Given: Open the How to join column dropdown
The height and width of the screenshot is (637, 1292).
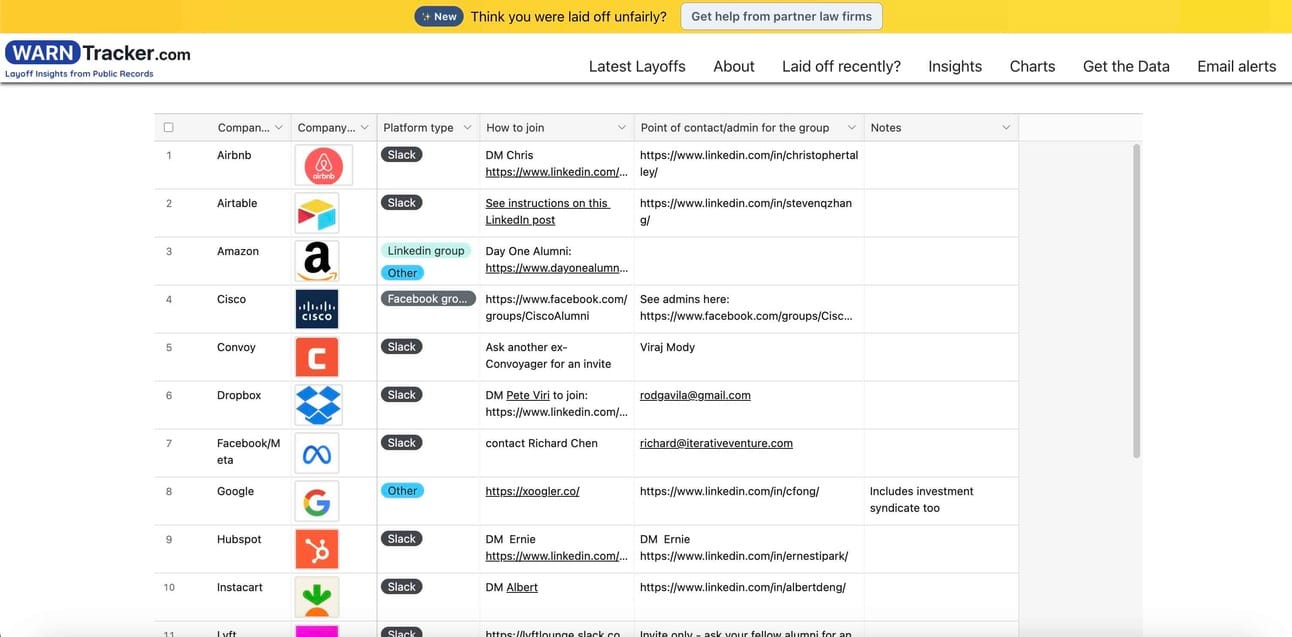Looking at the screenshot, I should 621,128.
